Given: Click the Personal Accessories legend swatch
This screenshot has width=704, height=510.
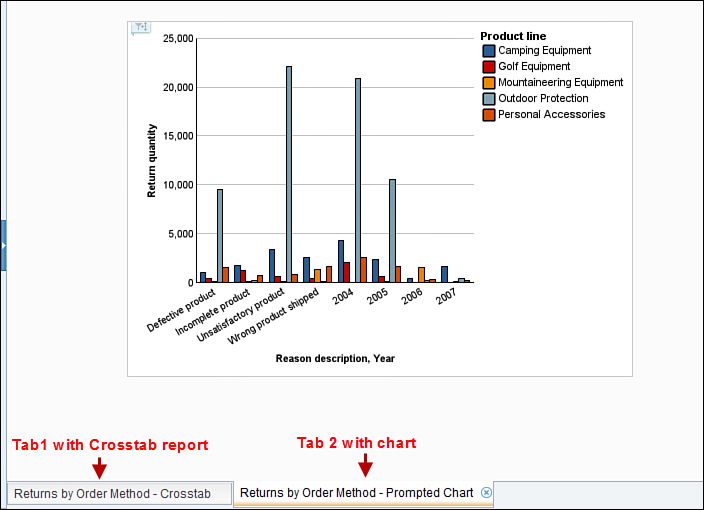Looking at the screenshot, I should click(x=488, y=115).
